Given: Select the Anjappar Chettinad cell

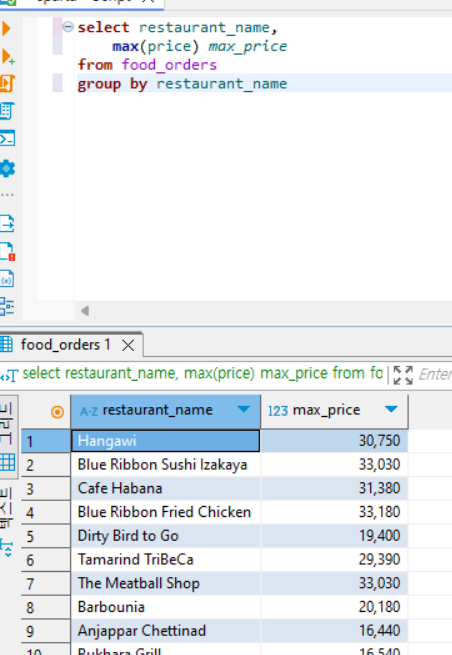Looking at the screenshot, I should (x=165, y=631).
